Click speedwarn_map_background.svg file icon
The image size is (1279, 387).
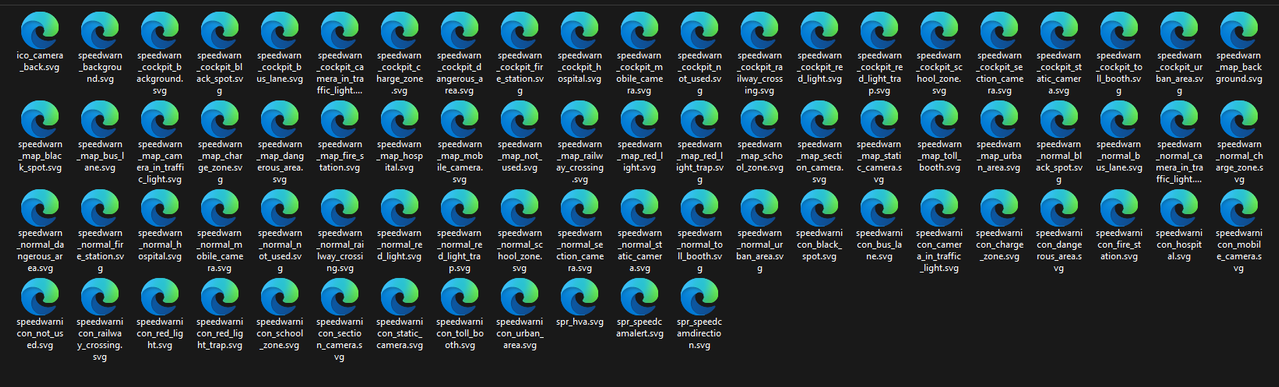point(1240,30)
